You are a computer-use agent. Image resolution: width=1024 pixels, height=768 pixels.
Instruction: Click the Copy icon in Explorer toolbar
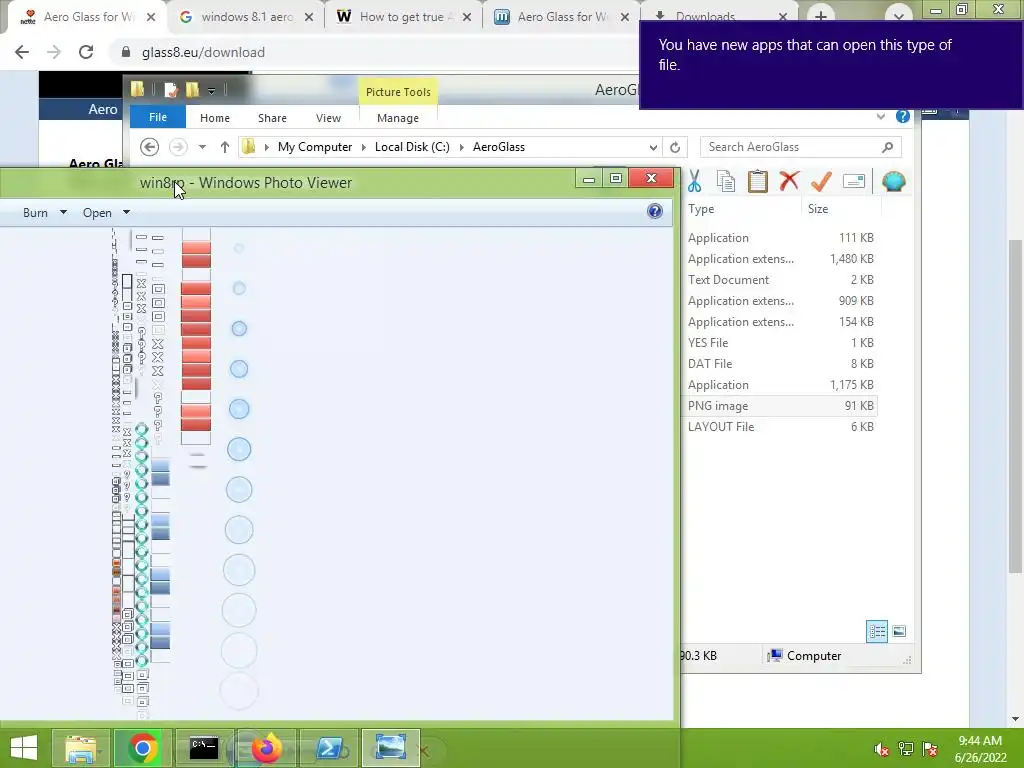pos(726,182)
